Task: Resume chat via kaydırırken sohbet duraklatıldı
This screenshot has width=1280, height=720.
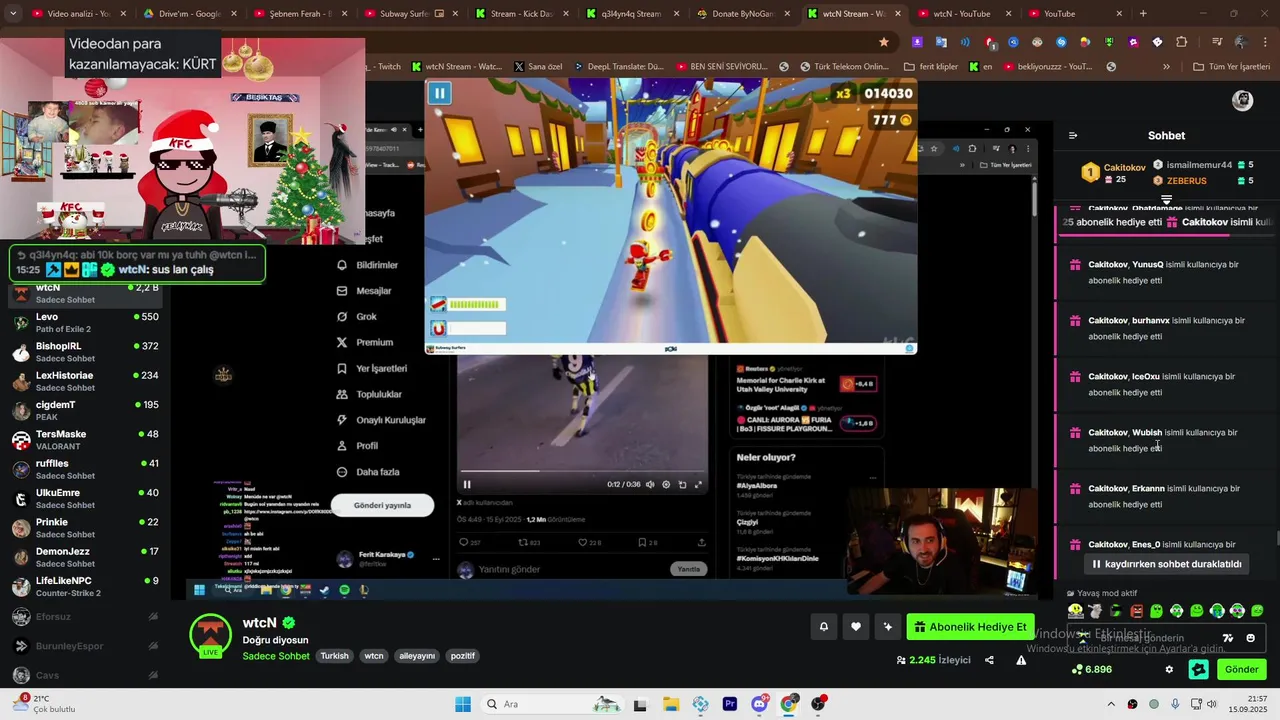Action: tap(1166, 564)
